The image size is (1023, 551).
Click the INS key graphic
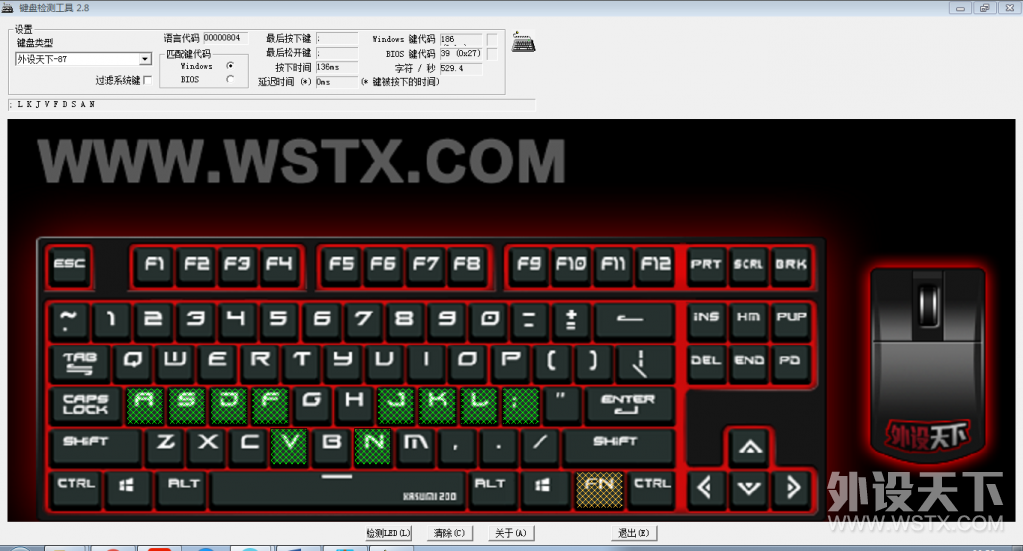pos(706,319)
